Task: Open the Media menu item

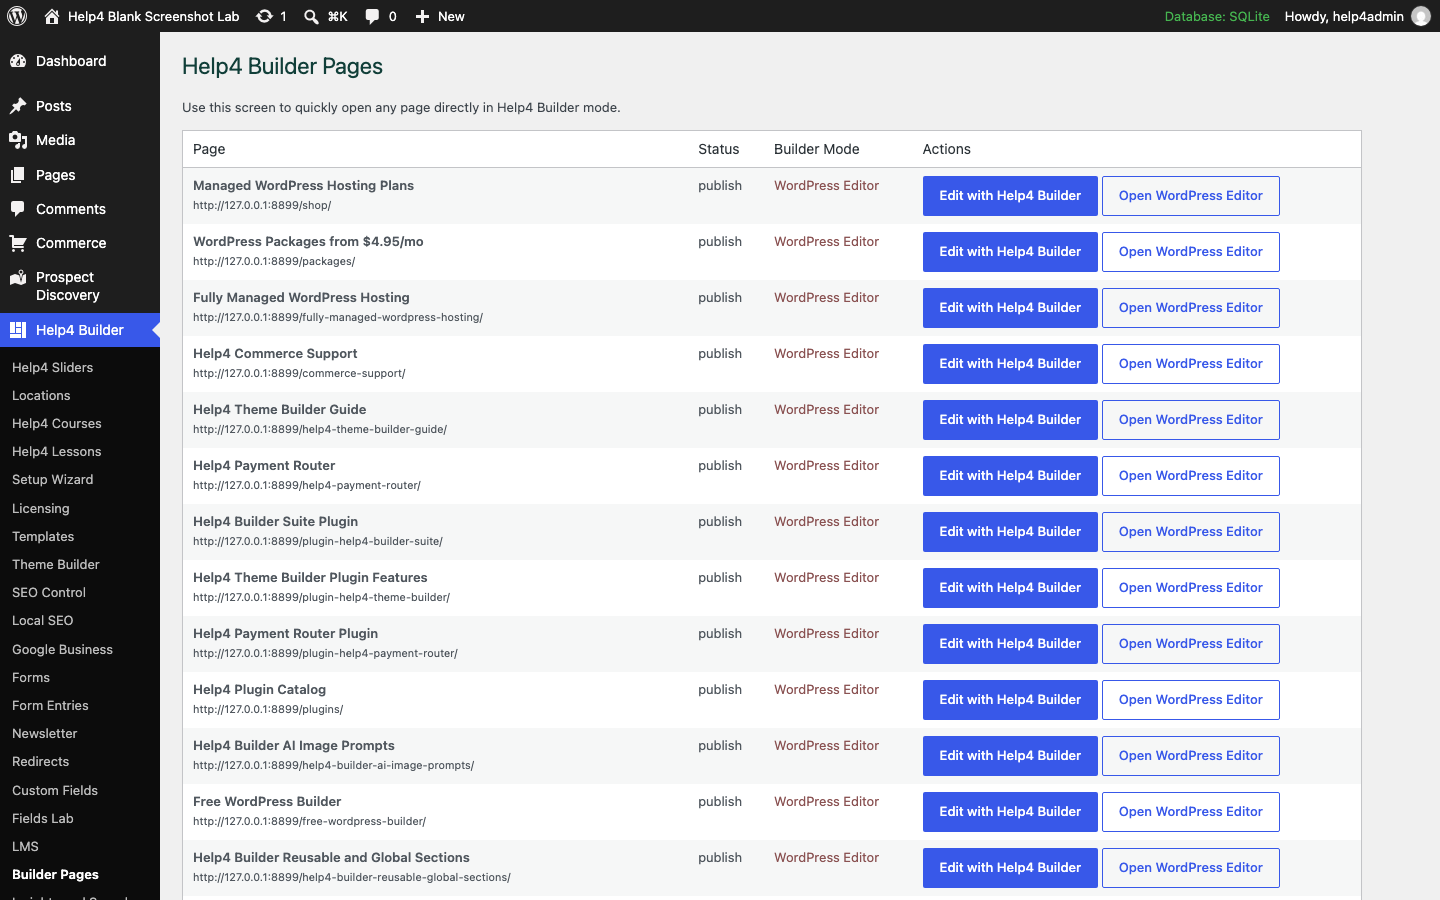Action: (x=80, y=140)
